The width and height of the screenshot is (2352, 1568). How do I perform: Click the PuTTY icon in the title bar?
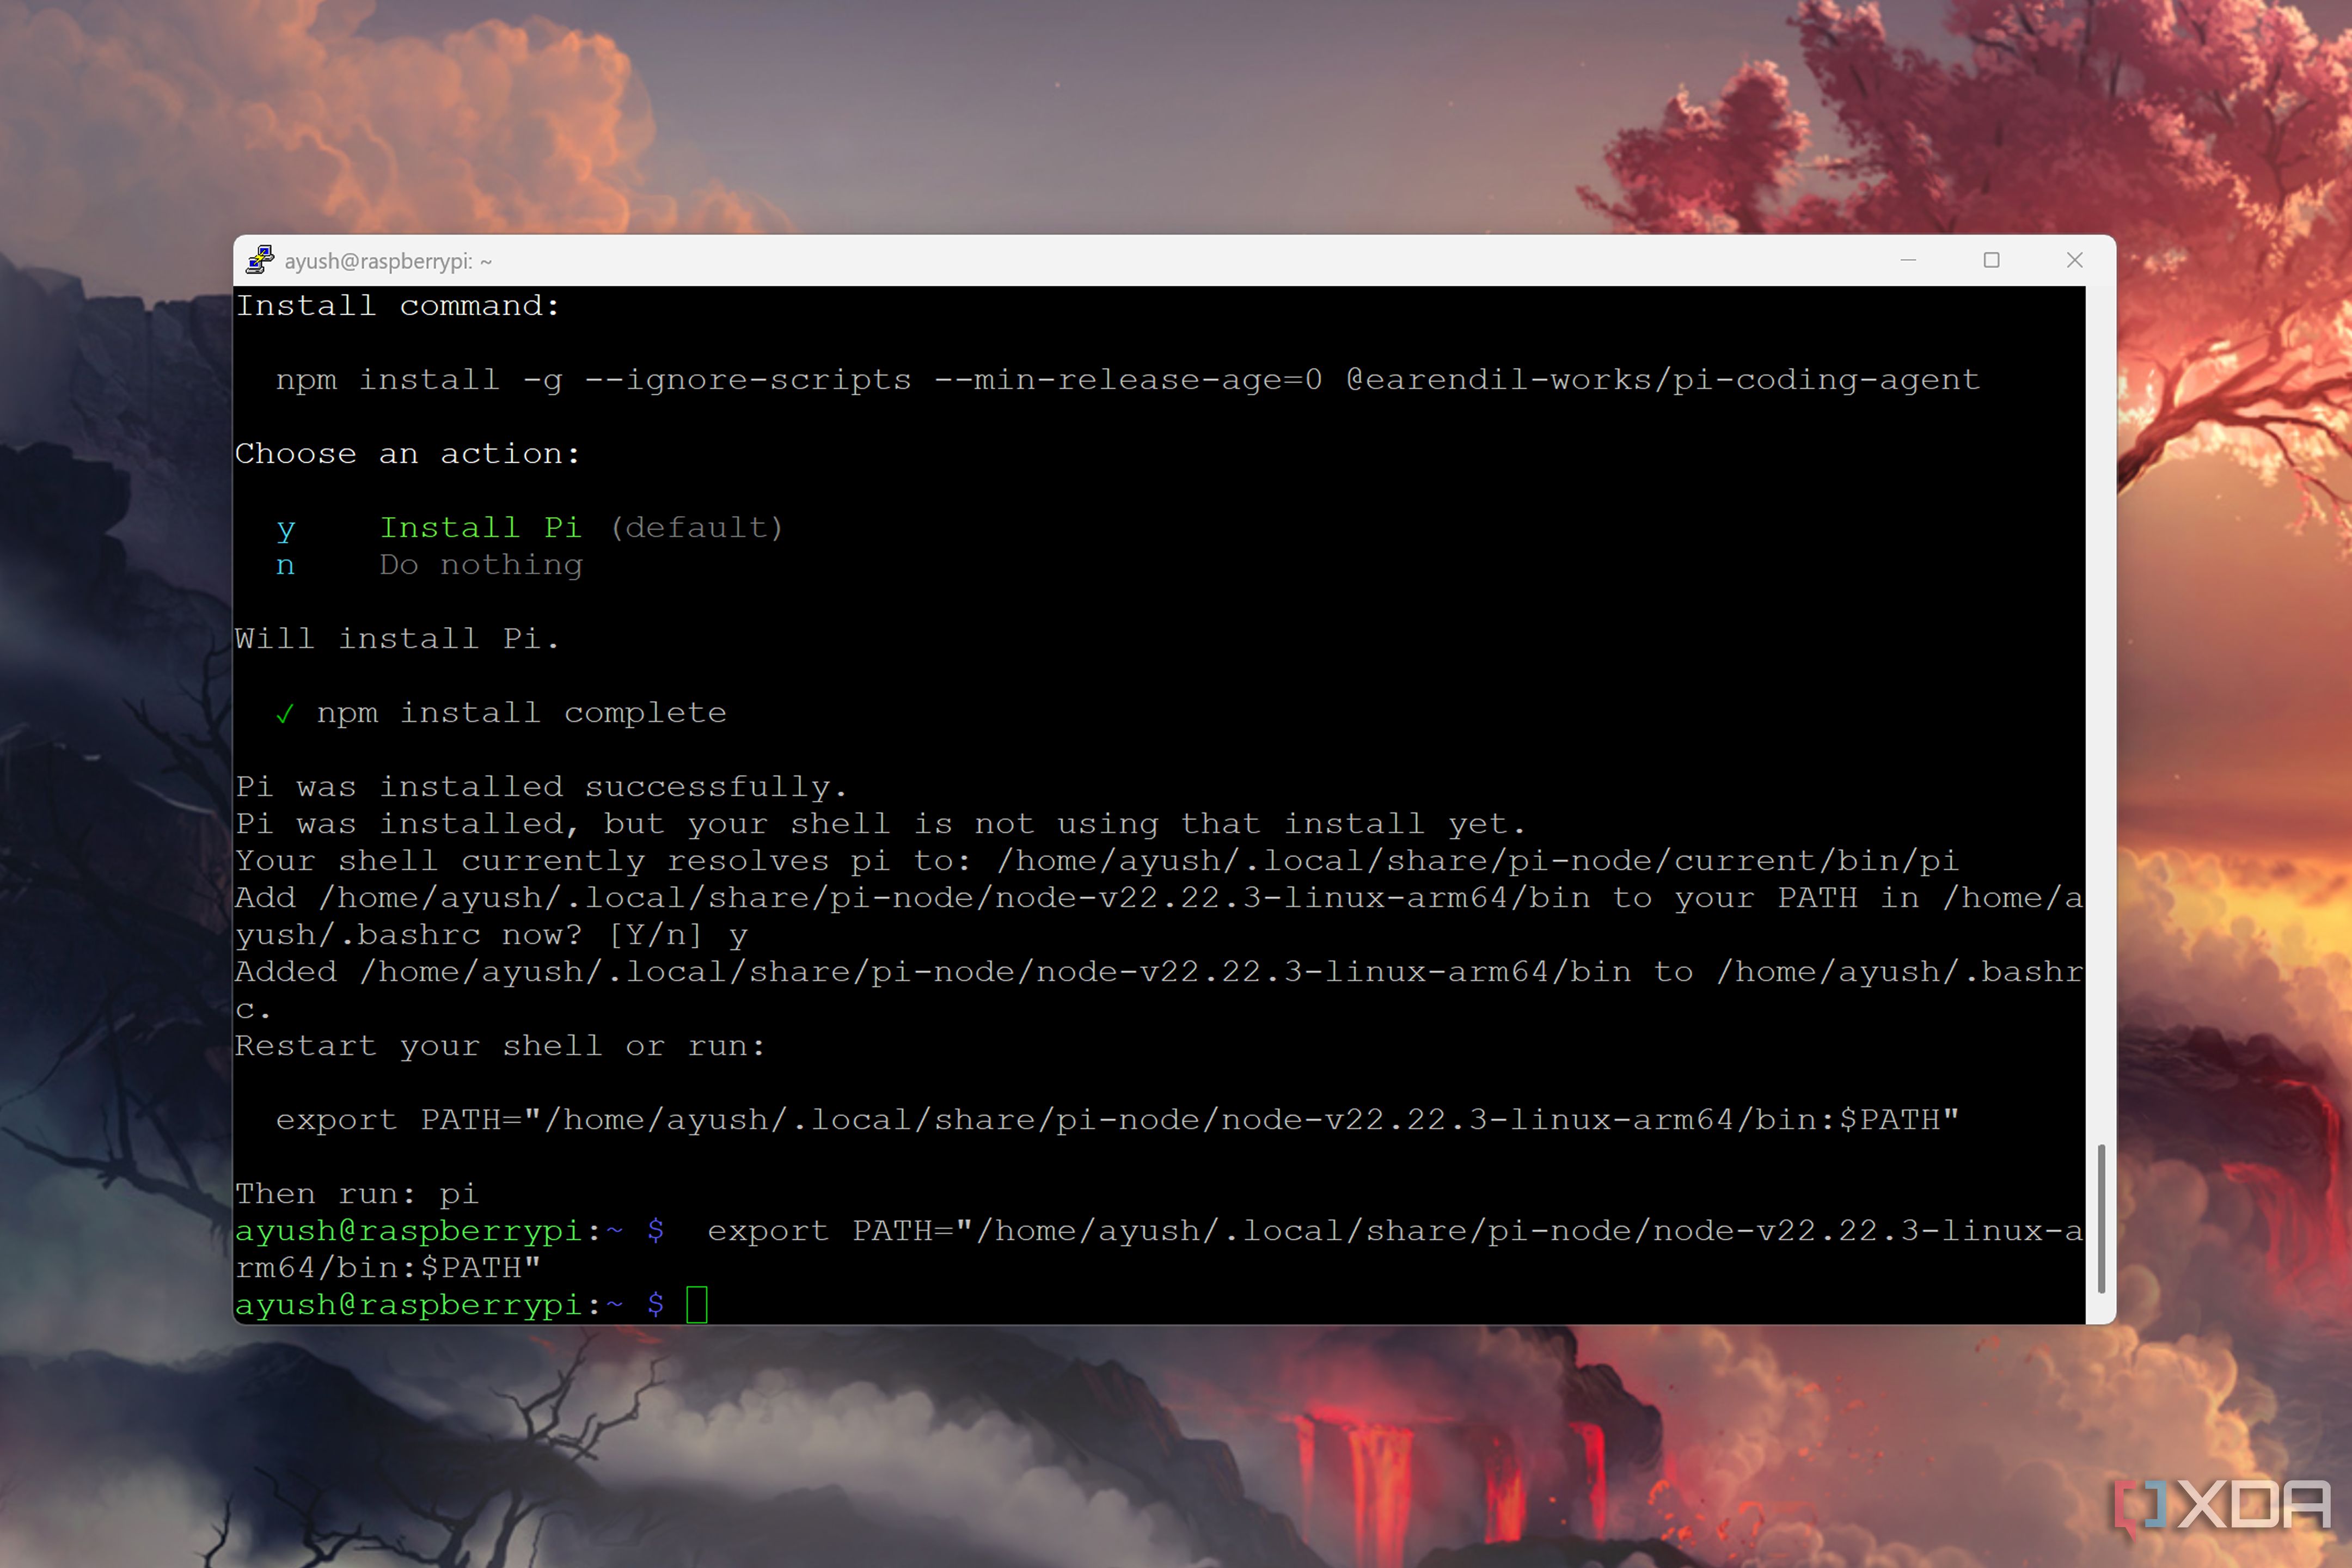click(x=260, y=260)
